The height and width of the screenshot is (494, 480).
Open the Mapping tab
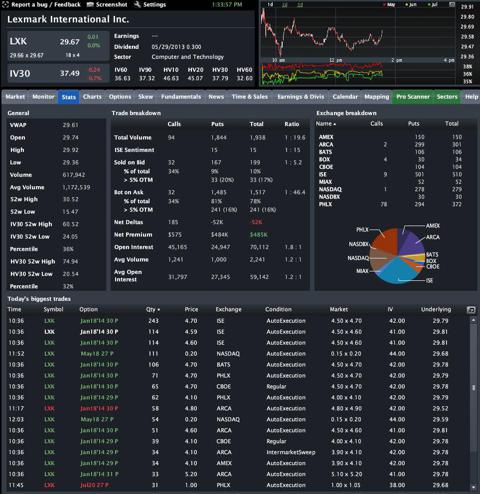(377, 97)
